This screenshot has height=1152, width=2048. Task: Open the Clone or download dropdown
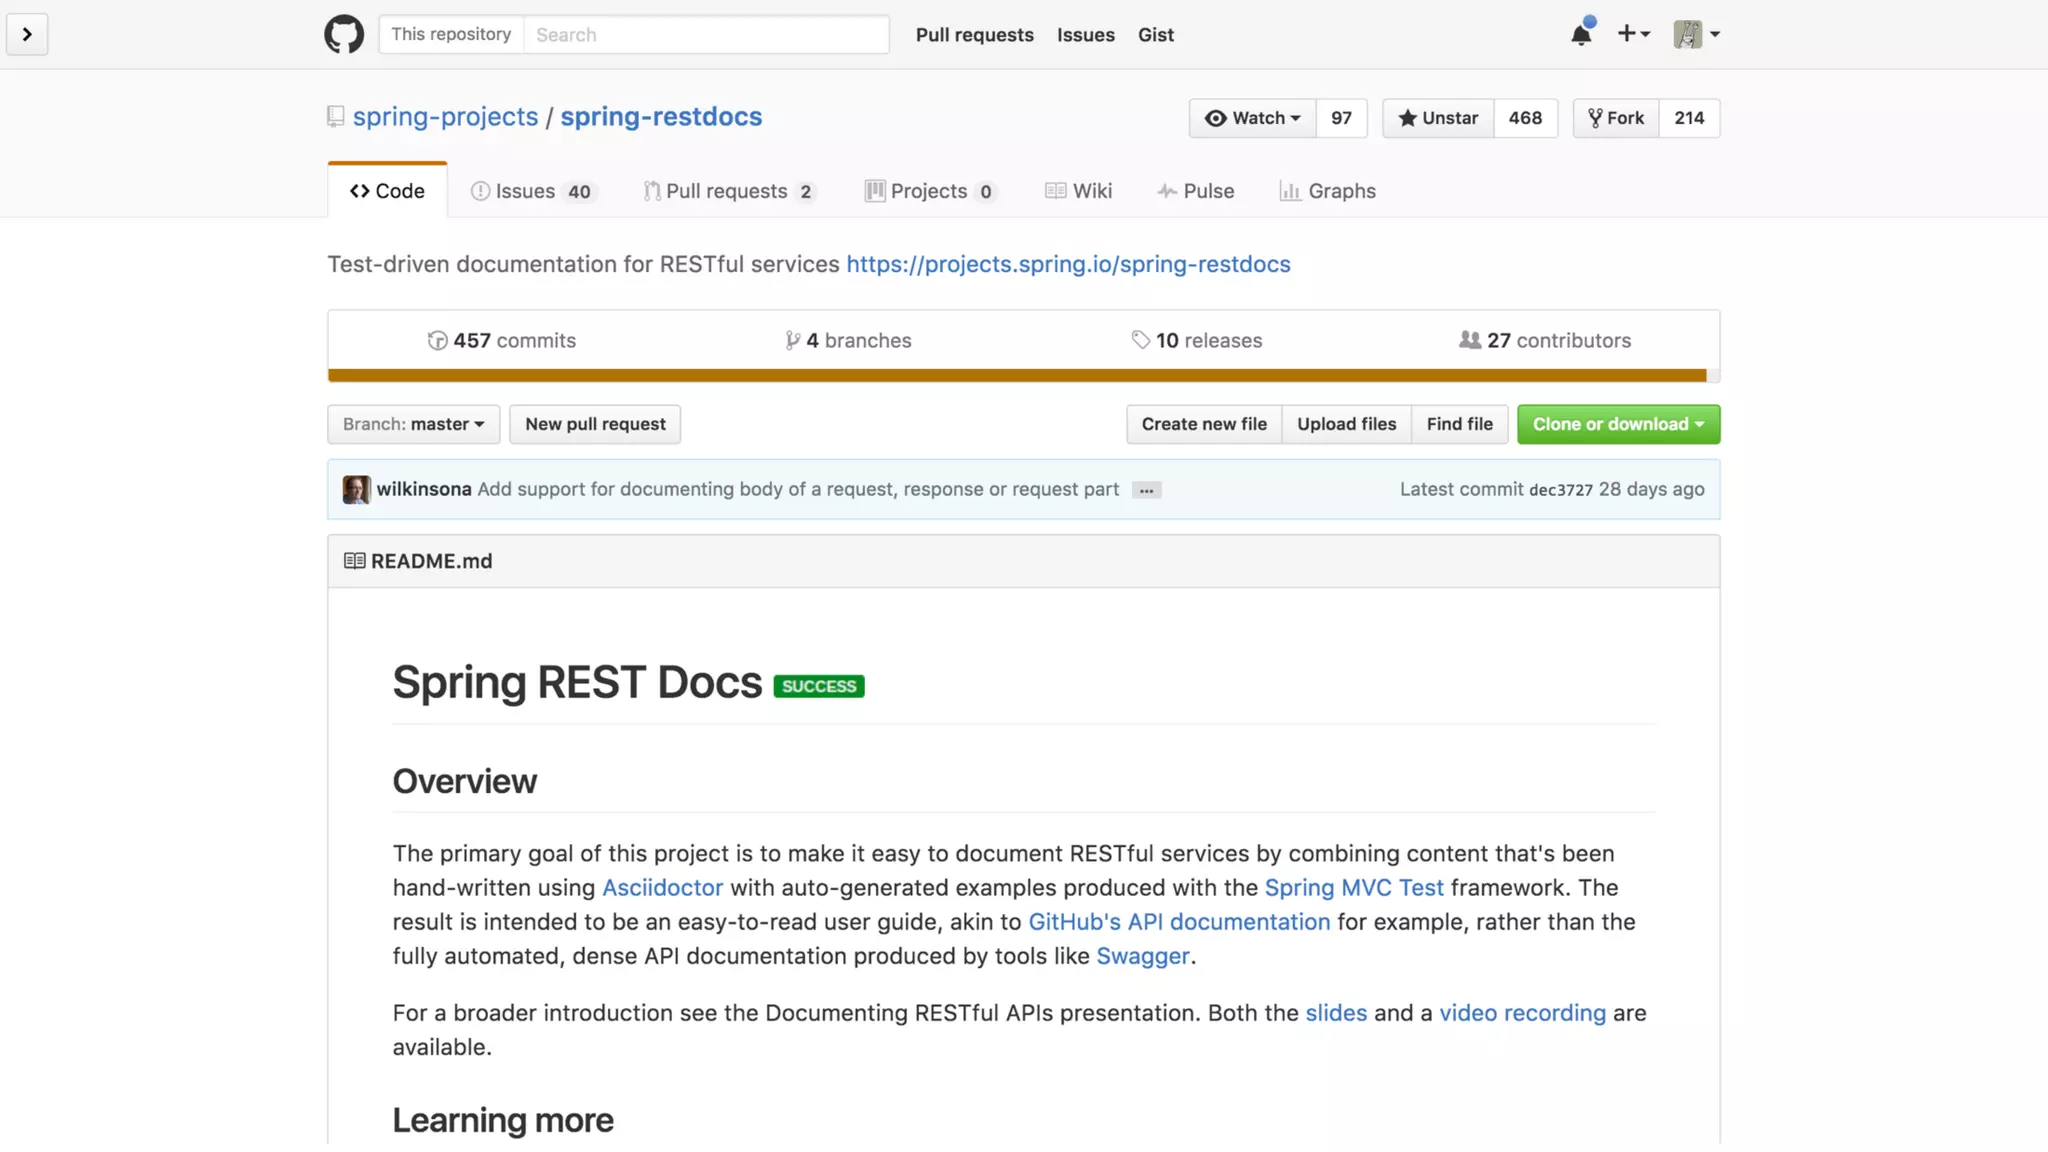1618,424
